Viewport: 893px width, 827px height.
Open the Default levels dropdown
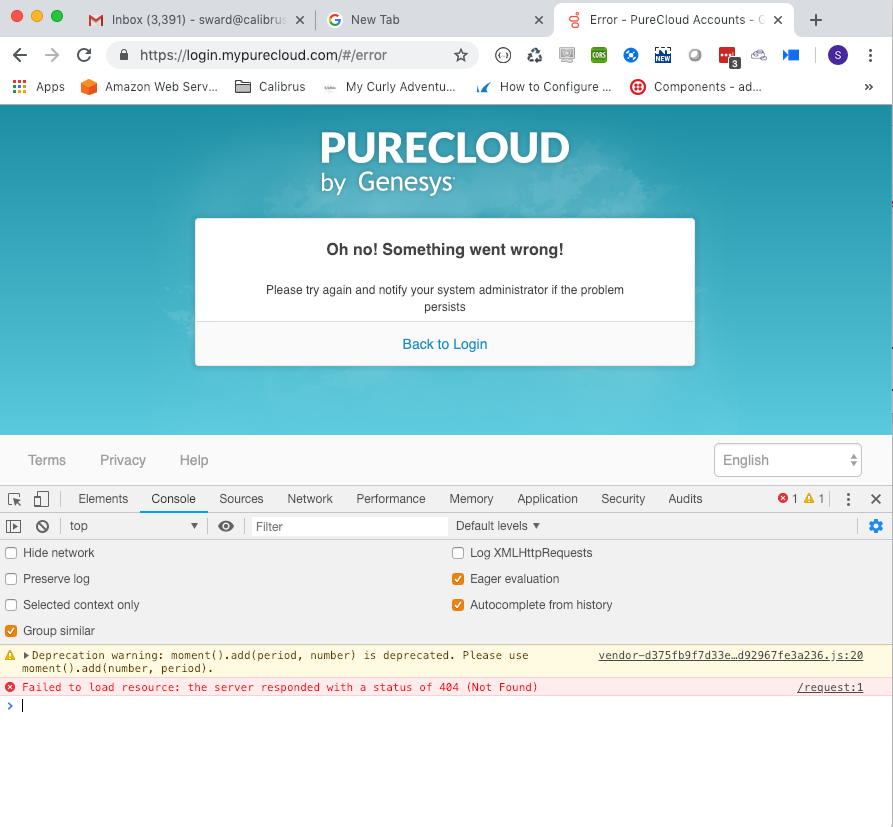click(497, 525)
